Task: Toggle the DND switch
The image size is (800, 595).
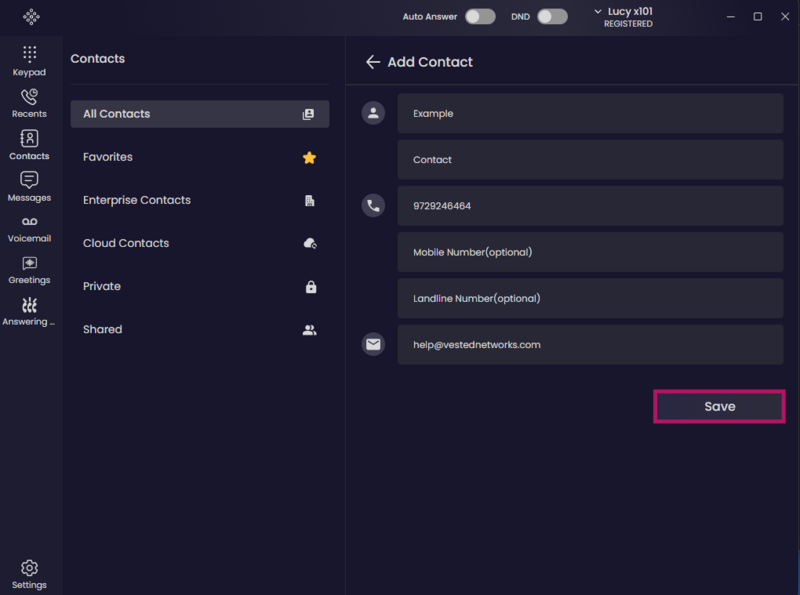Action: pos(553,16)
